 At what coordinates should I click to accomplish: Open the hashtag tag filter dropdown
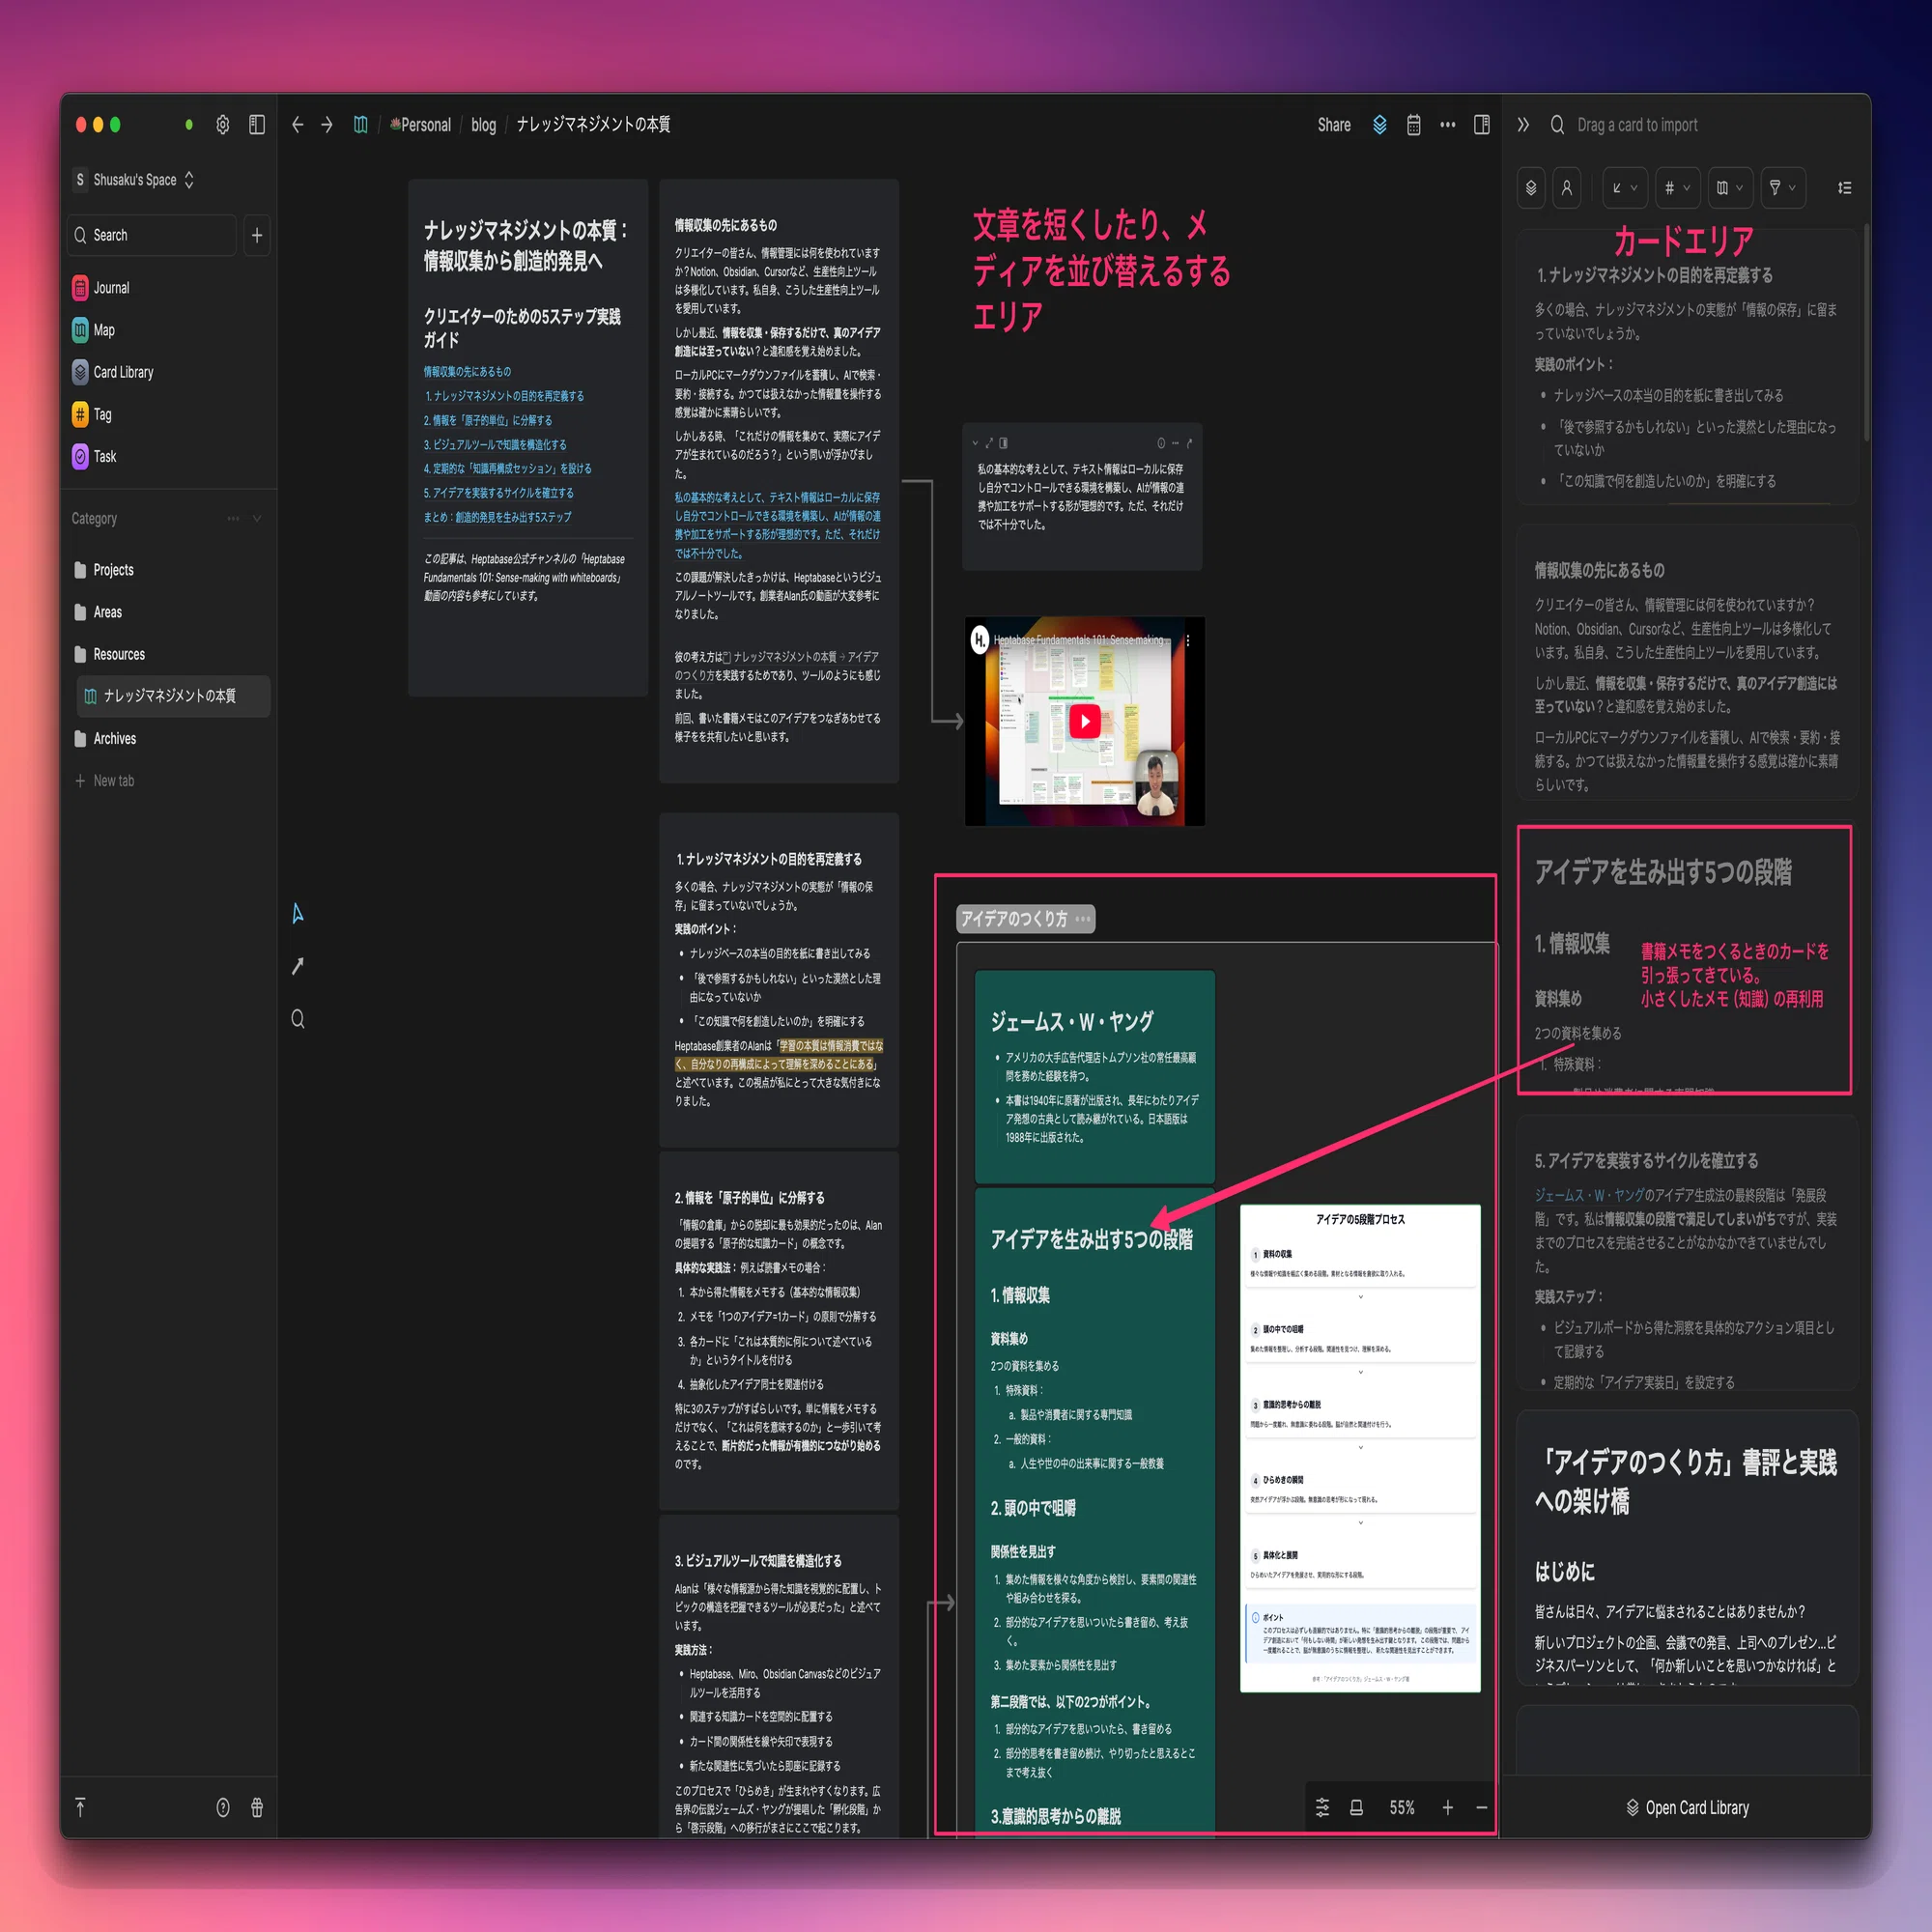tap(1677, 188)
